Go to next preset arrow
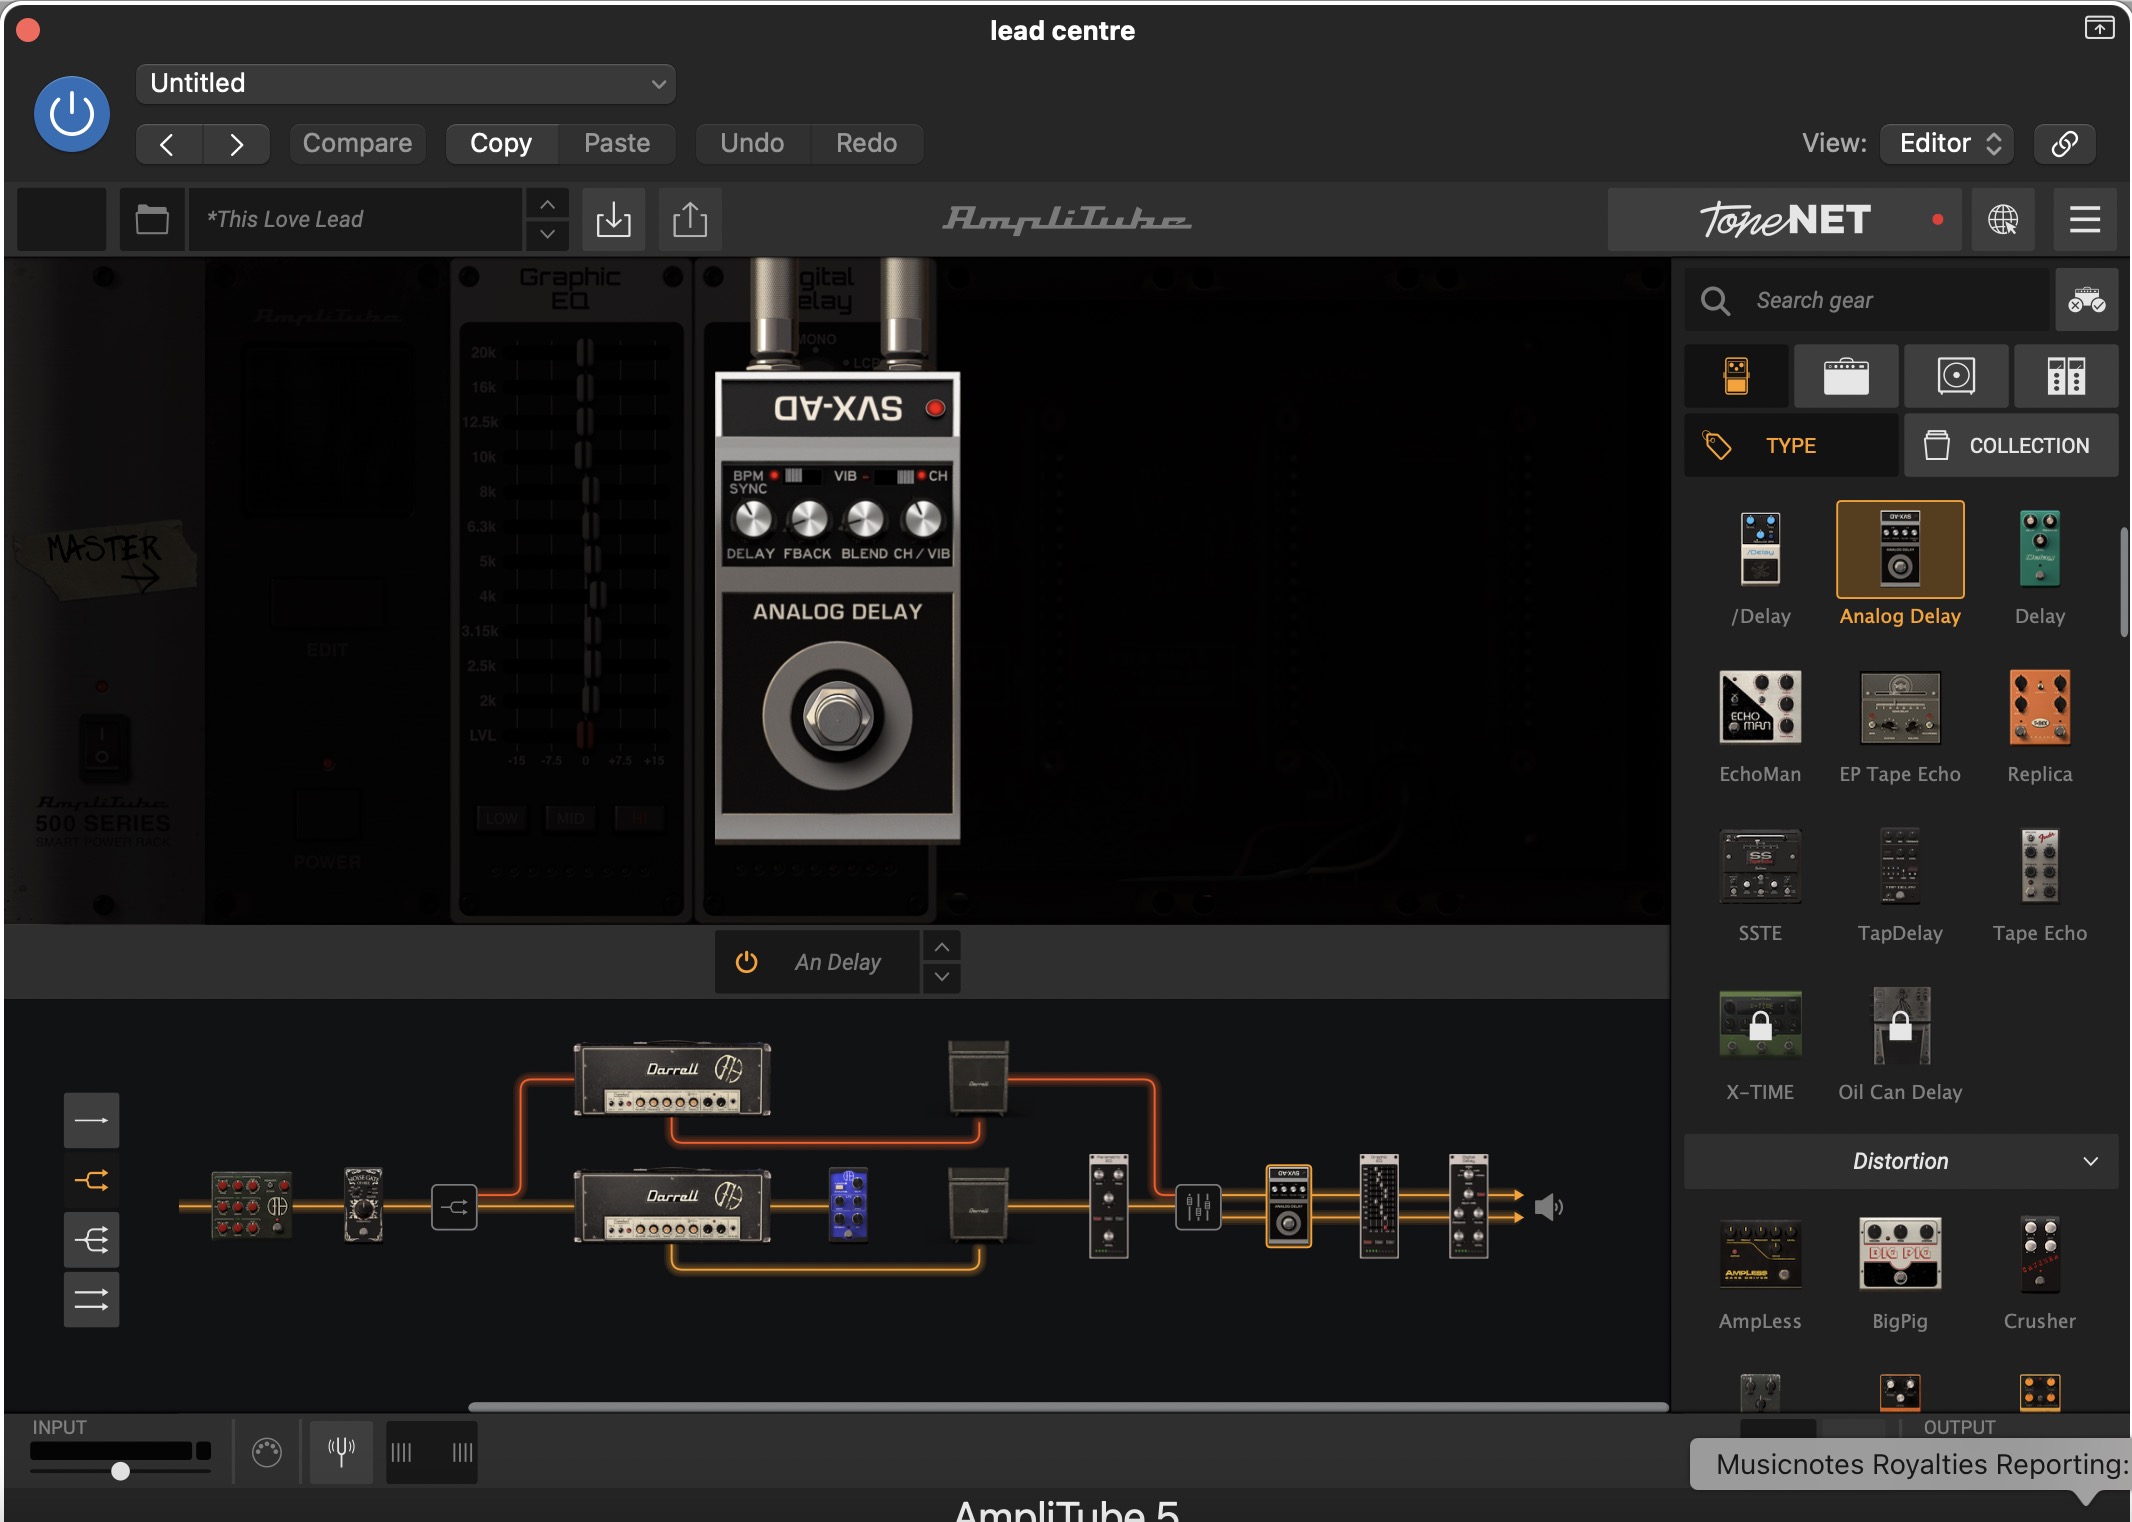The width and height of the screenshot is (2132, 1522). tap(236, 144)
